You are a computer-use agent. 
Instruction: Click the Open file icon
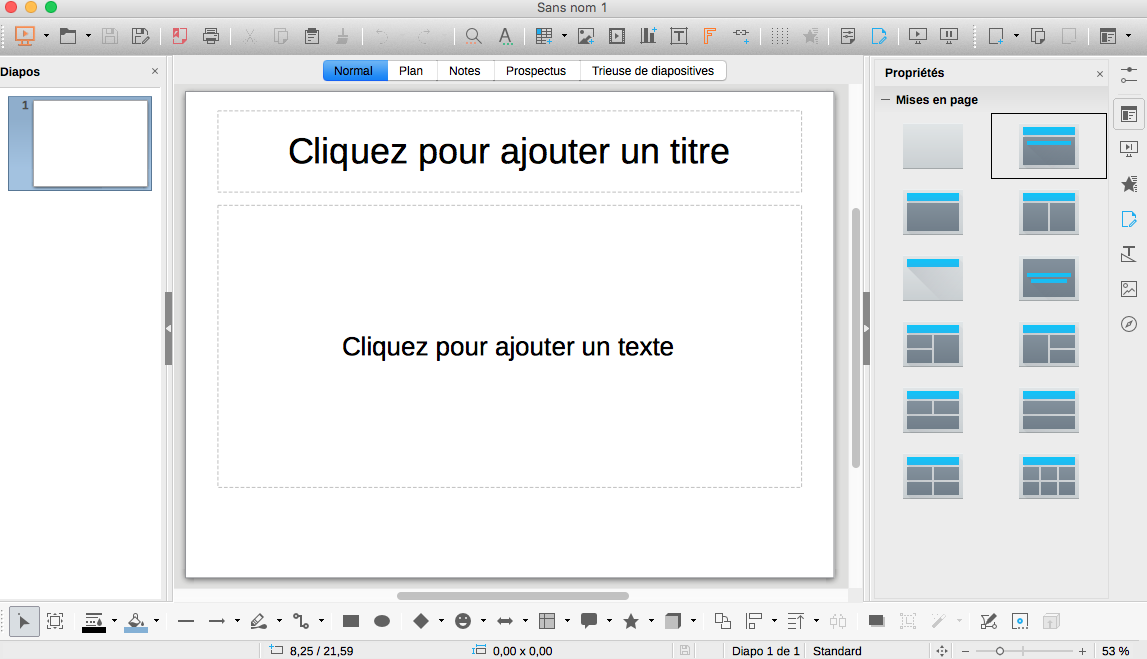pos(68,36)
